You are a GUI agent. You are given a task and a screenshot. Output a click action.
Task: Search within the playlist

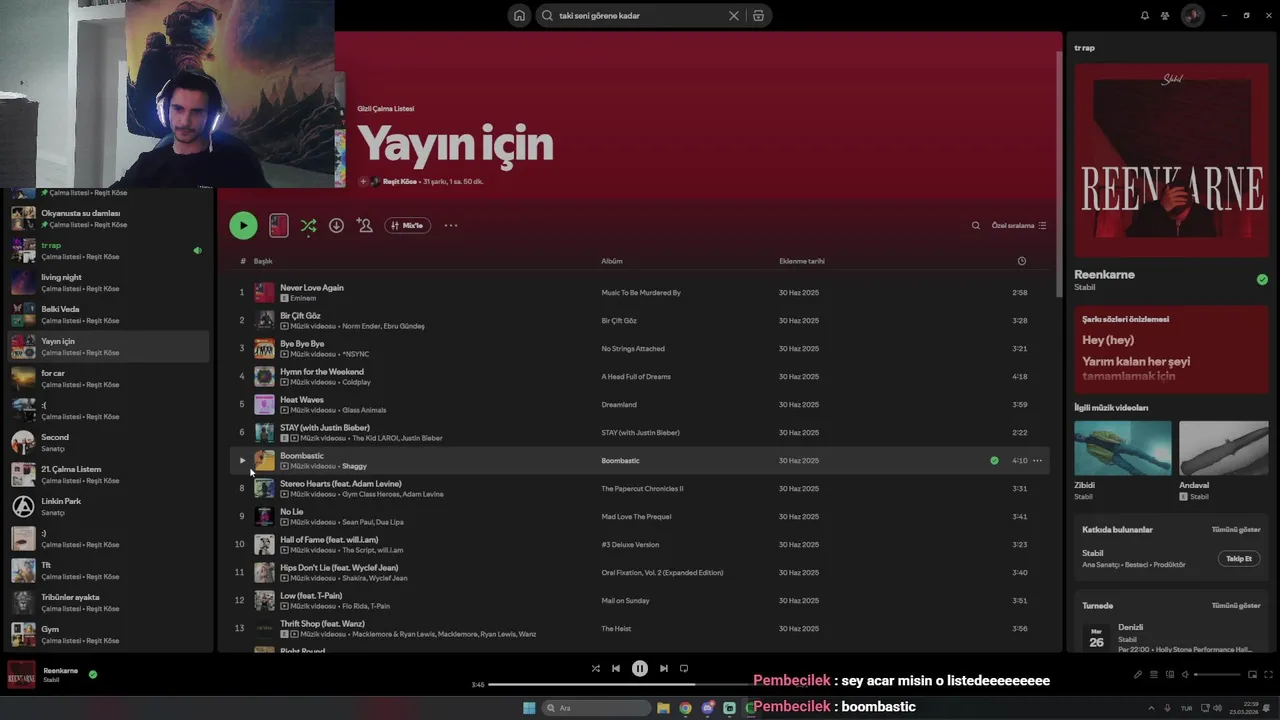click(x=976, y=226)
